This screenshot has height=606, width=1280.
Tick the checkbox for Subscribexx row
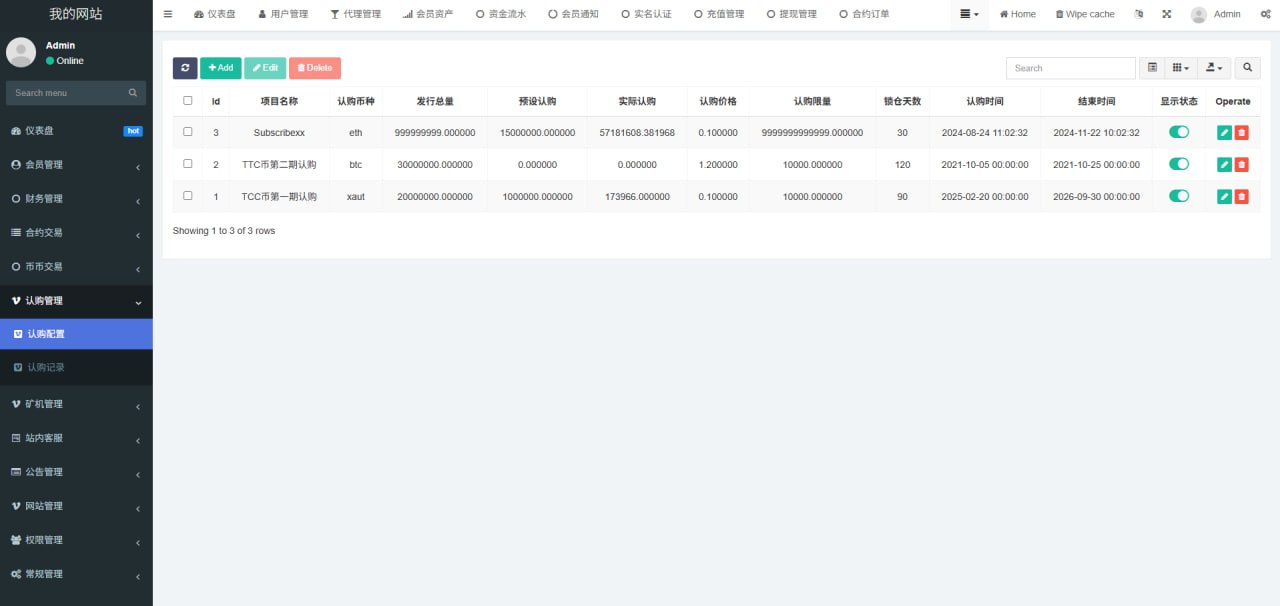point(188,132)
